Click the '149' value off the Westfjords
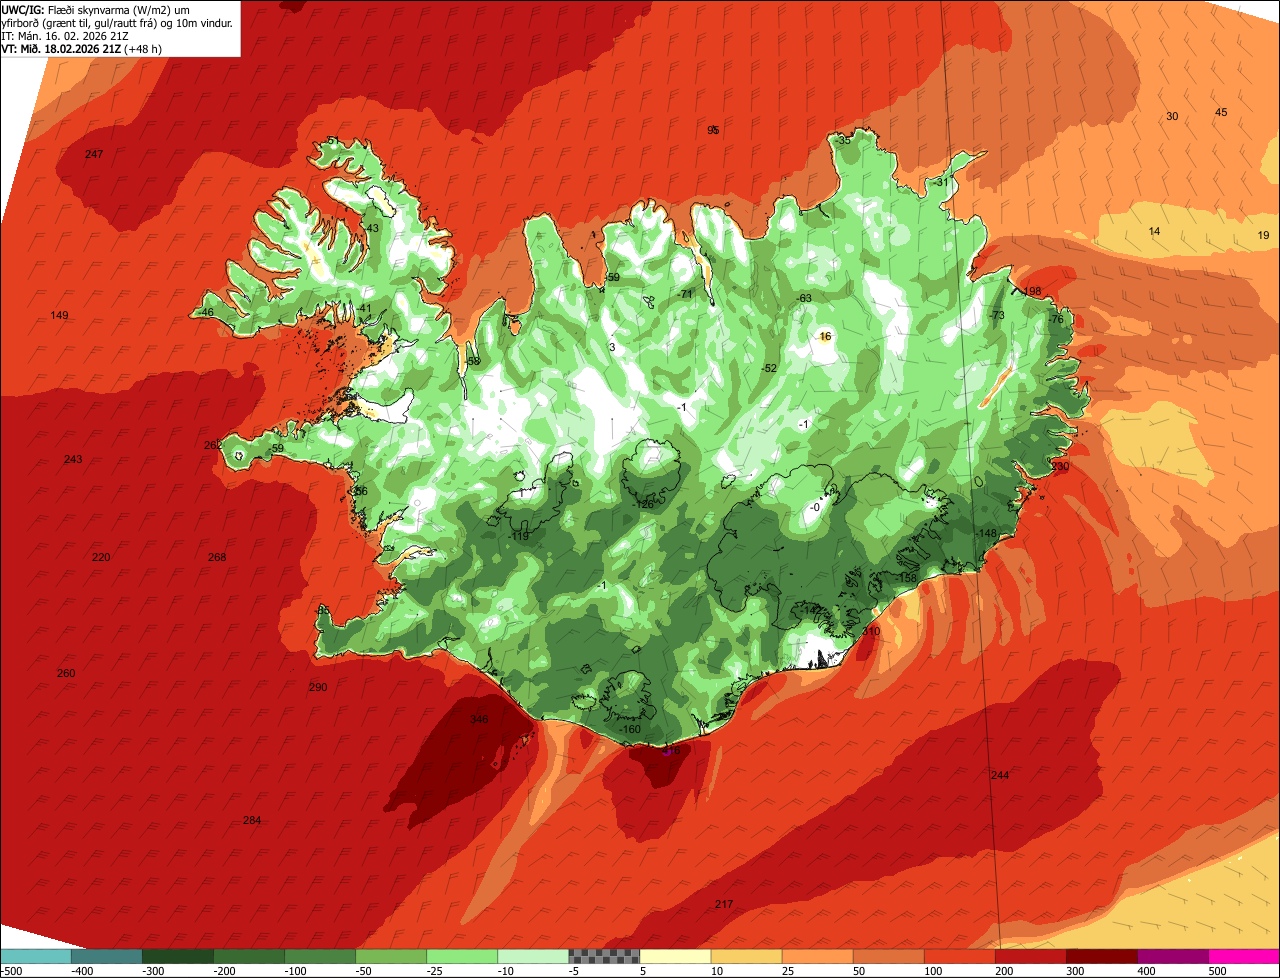1280x978 pixels. (60, 316)
